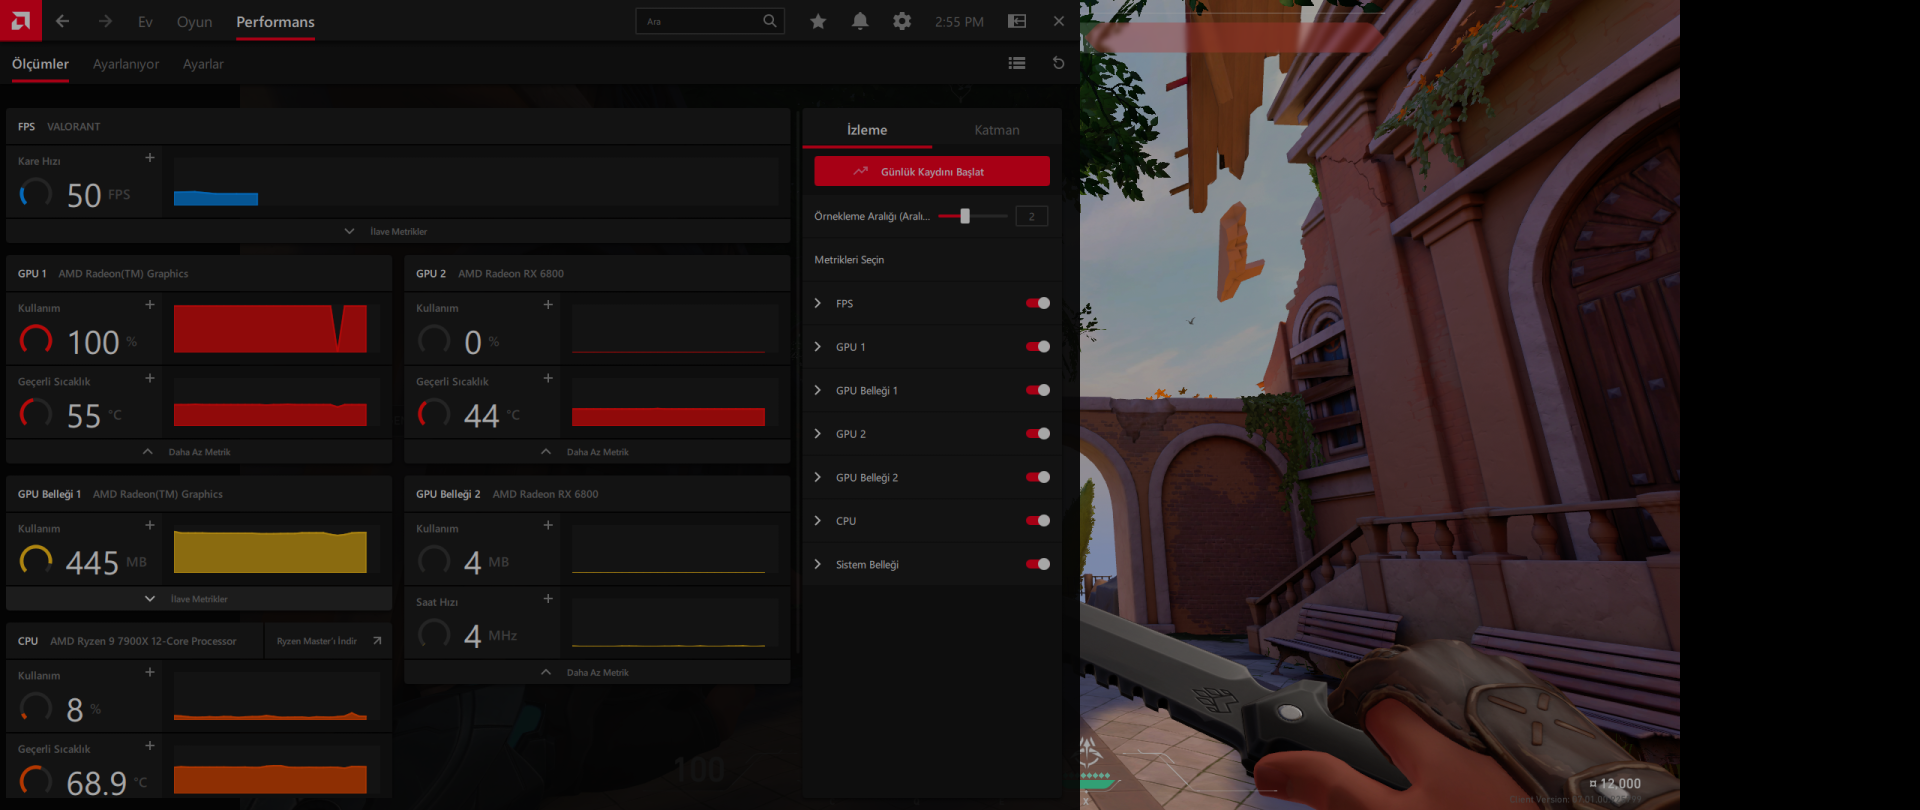Expand CPU chevron in metrics list
Screen dimensions: 1920x810
818,521
